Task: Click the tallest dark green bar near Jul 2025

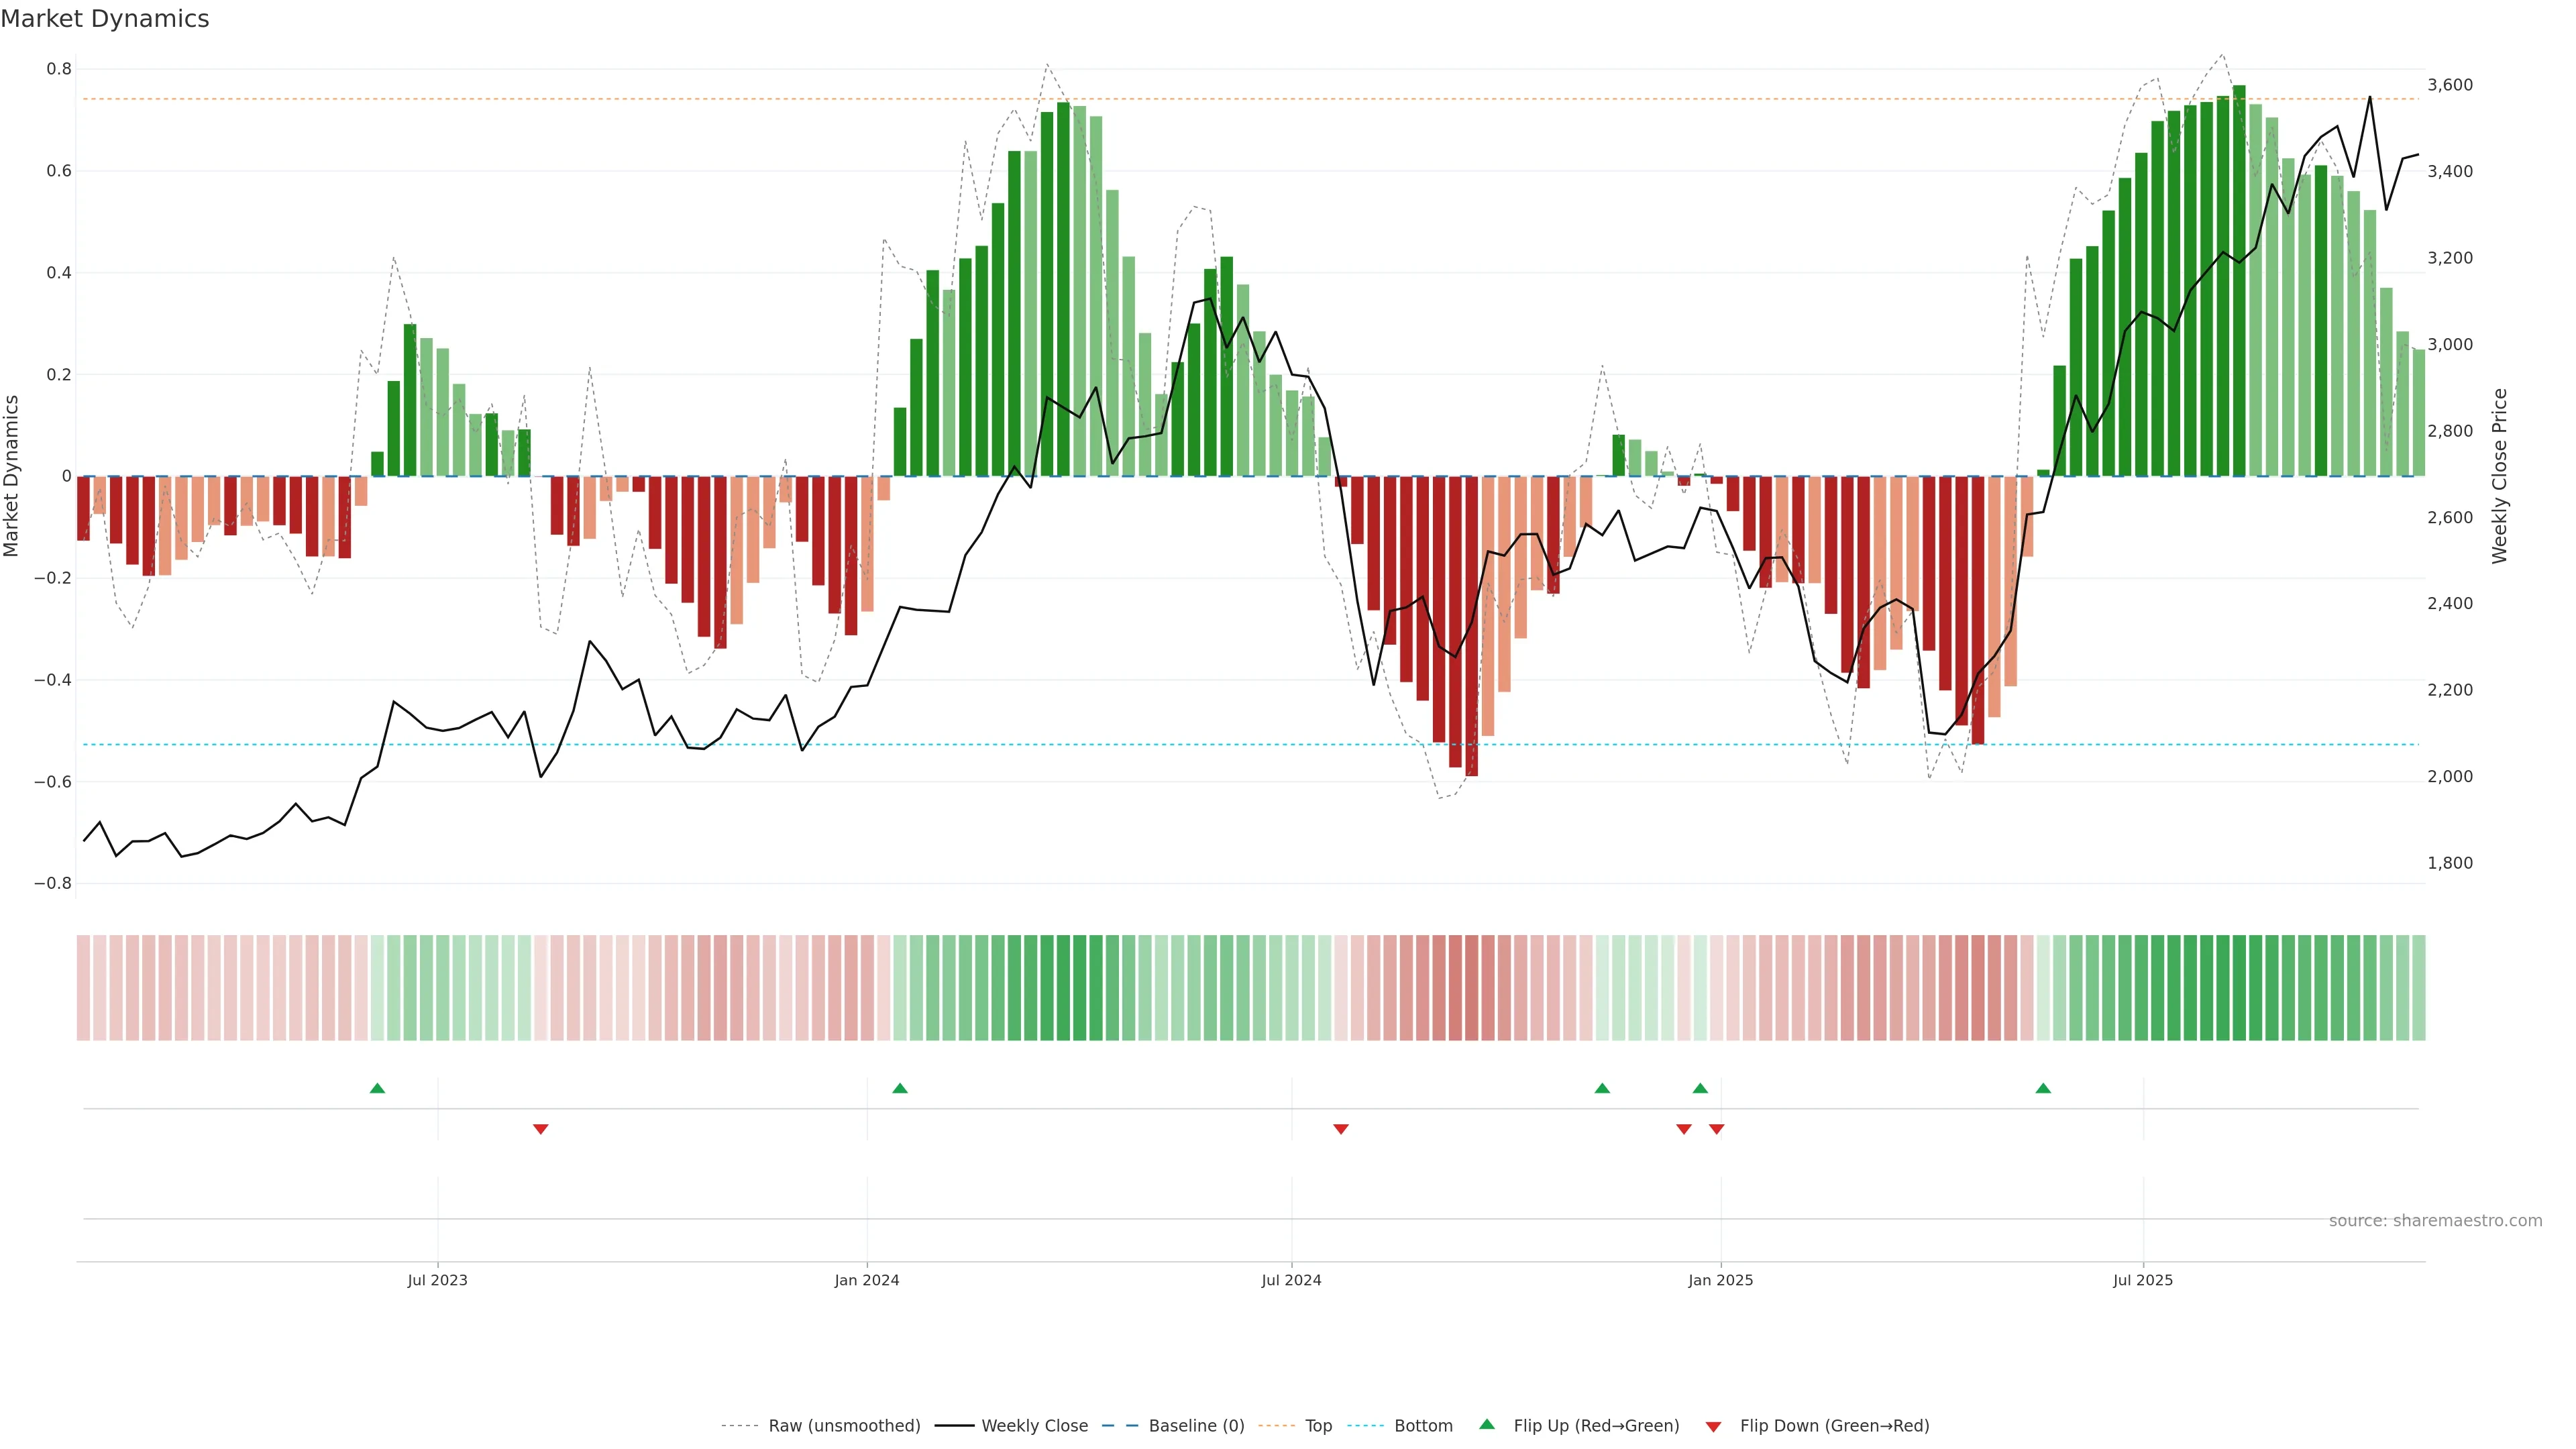Action: pos(2239,280)
